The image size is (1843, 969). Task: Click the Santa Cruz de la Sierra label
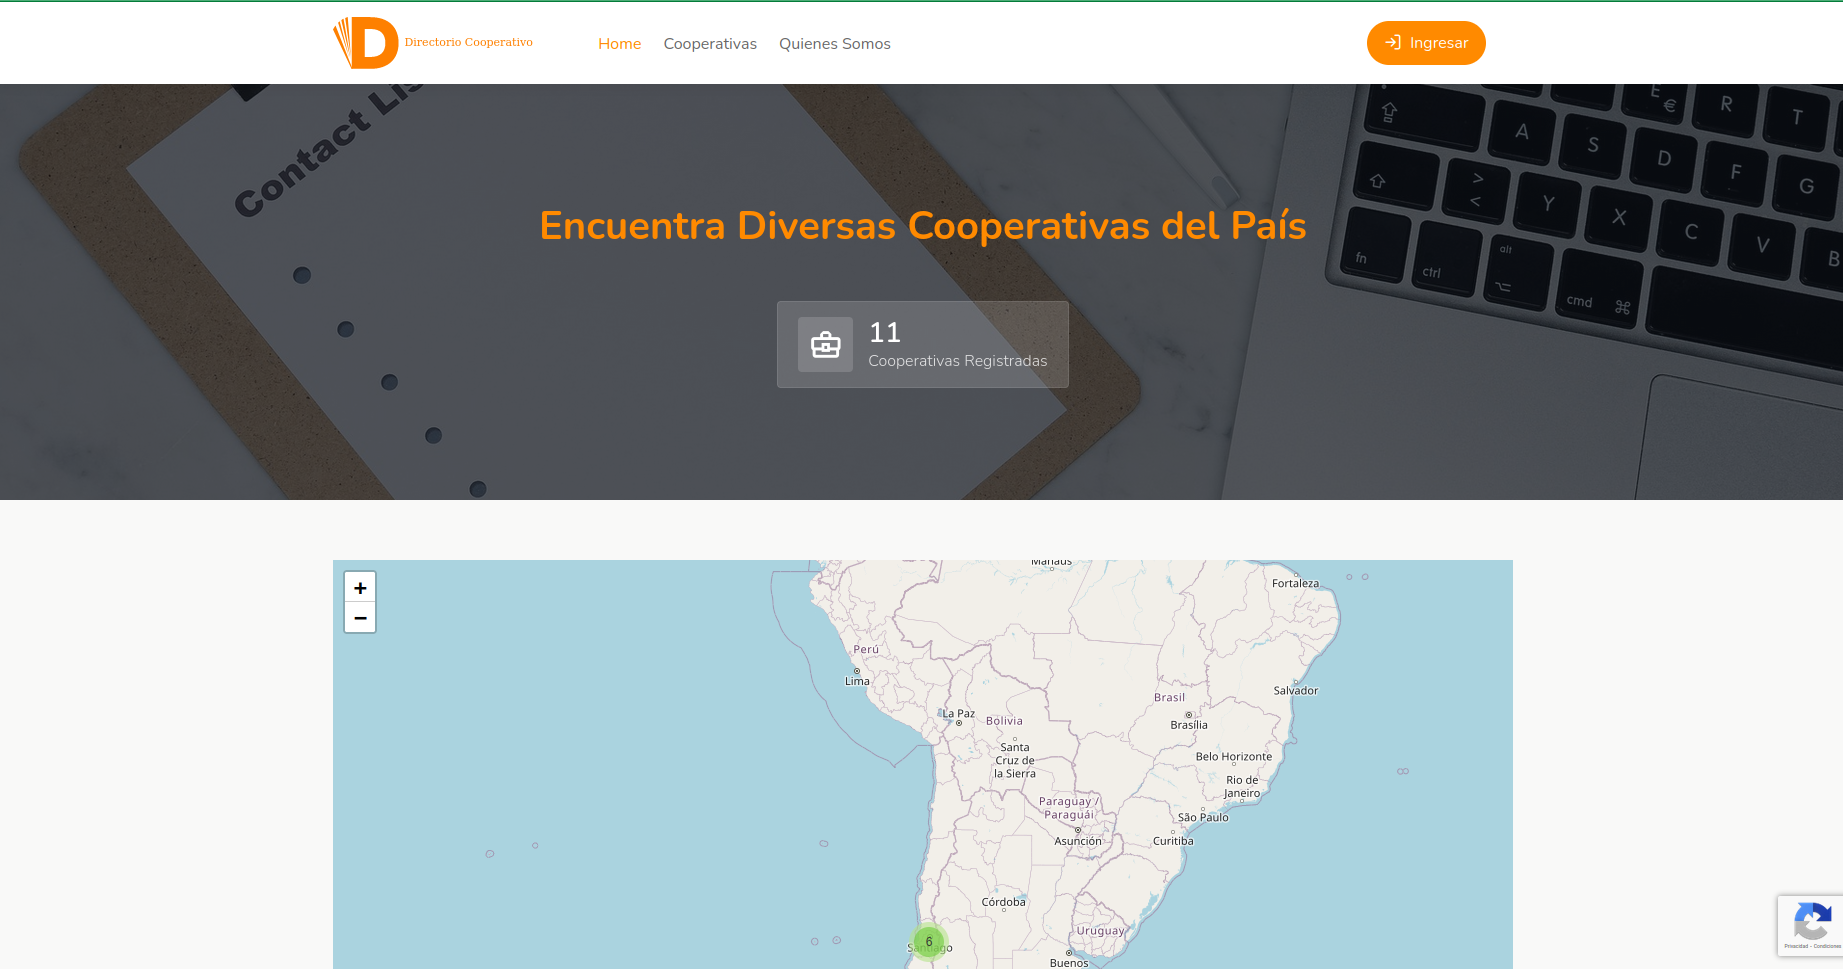[x=1015, y=760]
